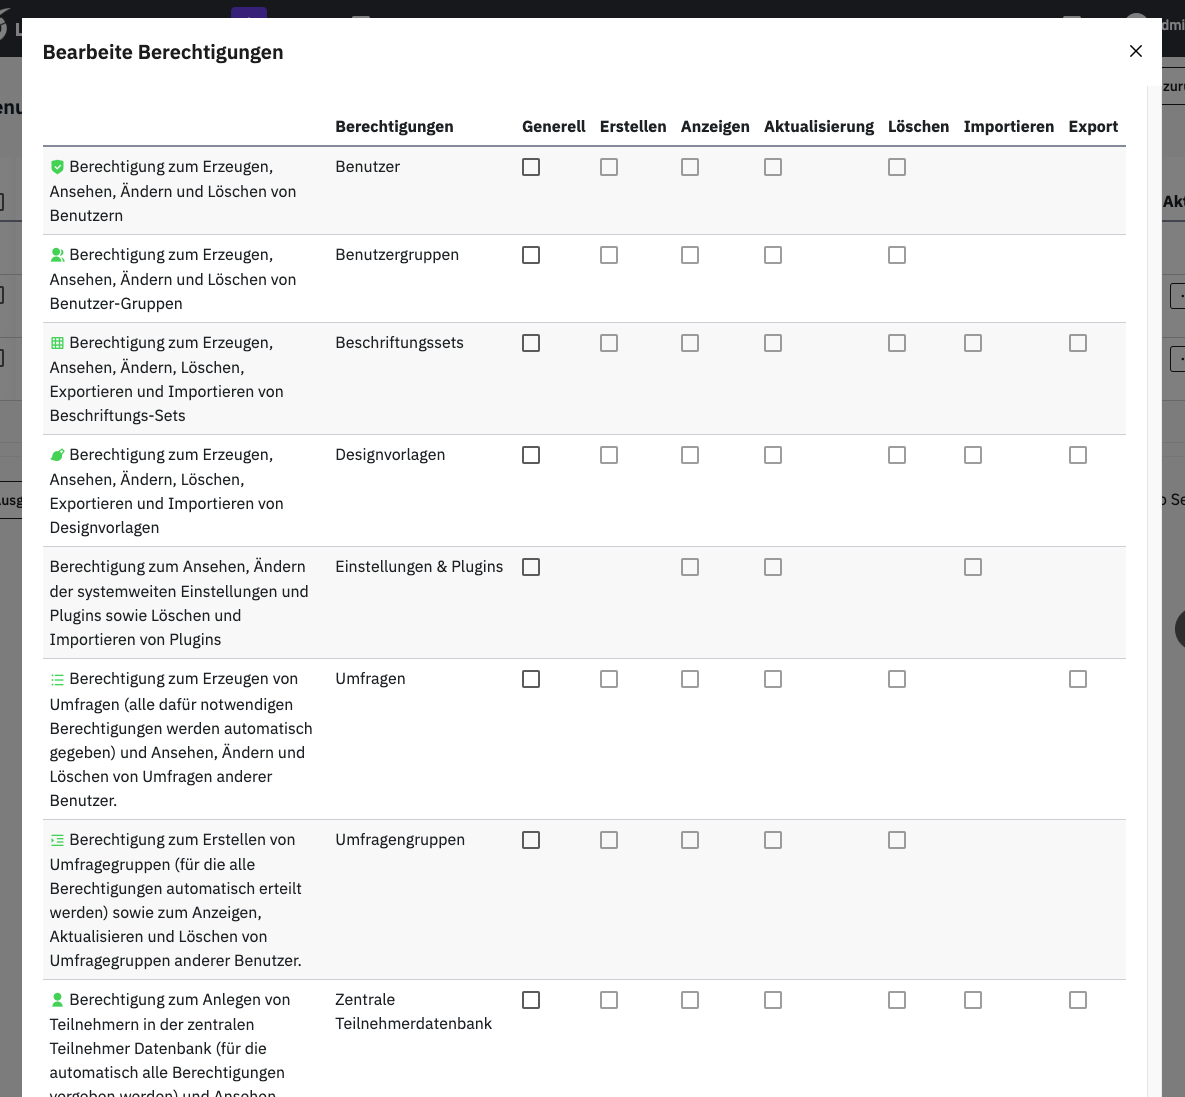Screen dimensions: 1185x1097
Task: Check Erstellen for Benutzergruppen
Action: tap(609, 255)
